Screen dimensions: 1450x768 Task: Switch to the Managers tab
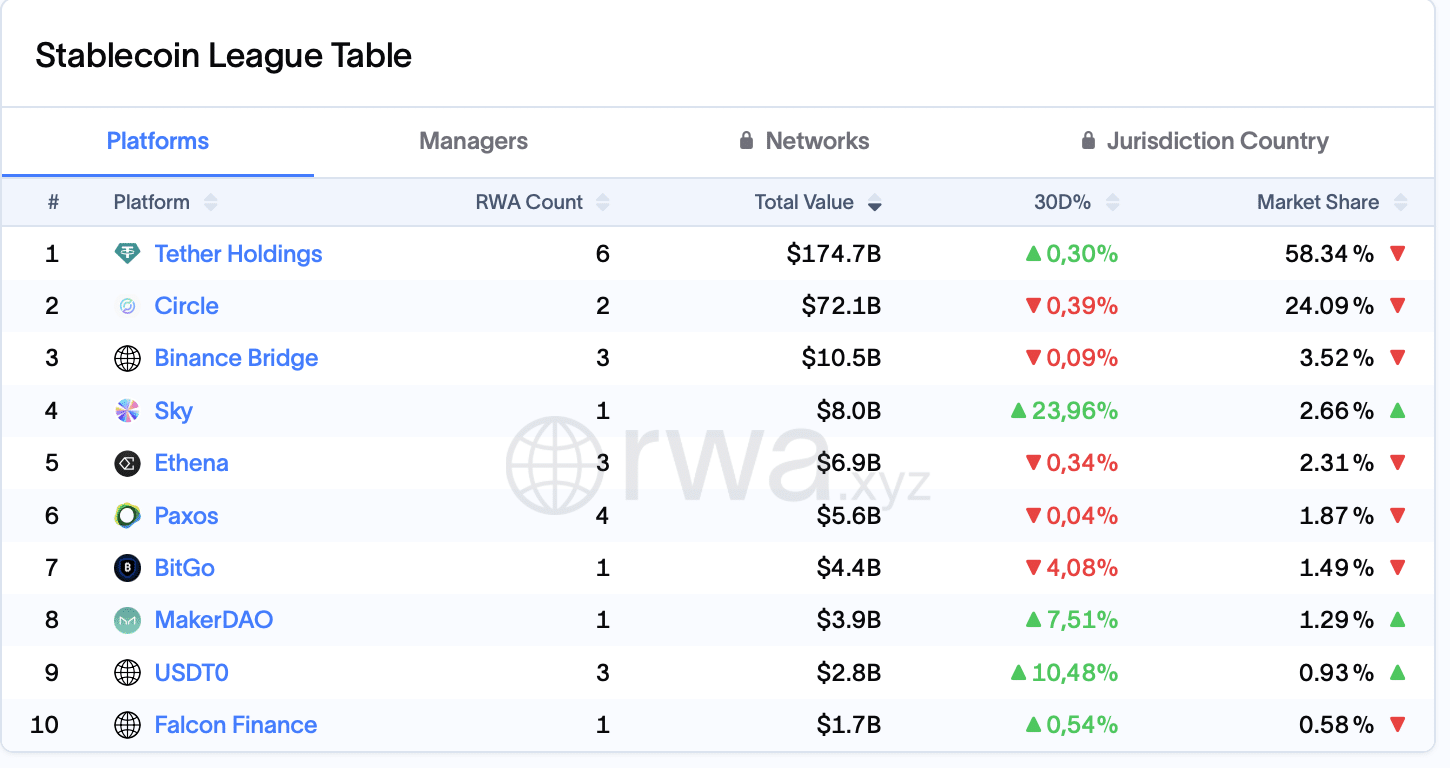(473, 142)
